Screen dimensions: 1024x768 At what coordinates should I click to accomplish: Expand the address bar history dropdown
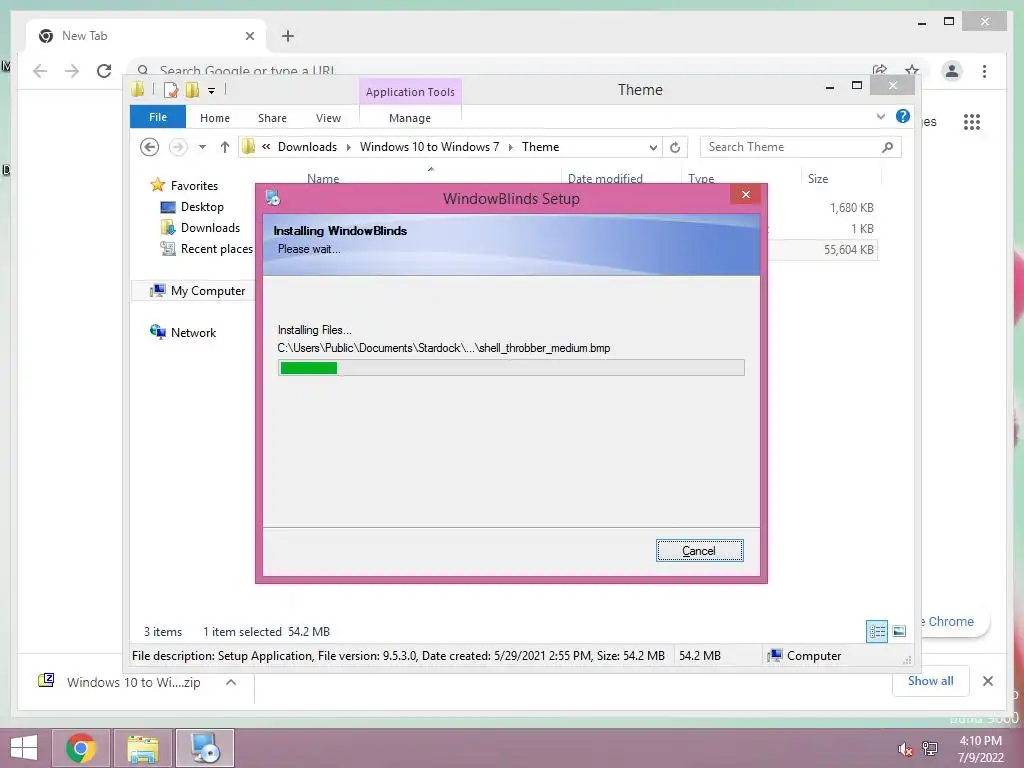[653, 148]
